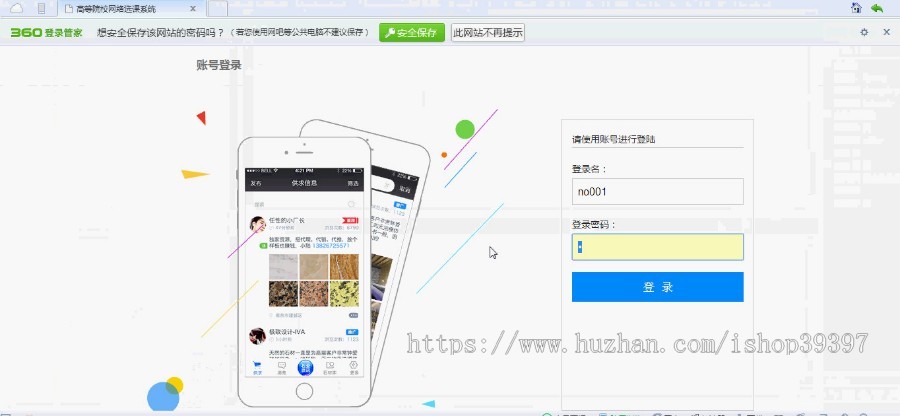Click the 安全保存 button

412,33
